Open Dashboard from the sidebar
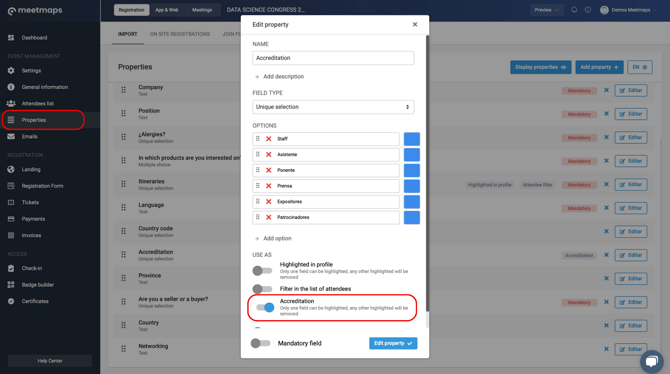The height and width of the screenshot is (374, 670). coord(34,38)
